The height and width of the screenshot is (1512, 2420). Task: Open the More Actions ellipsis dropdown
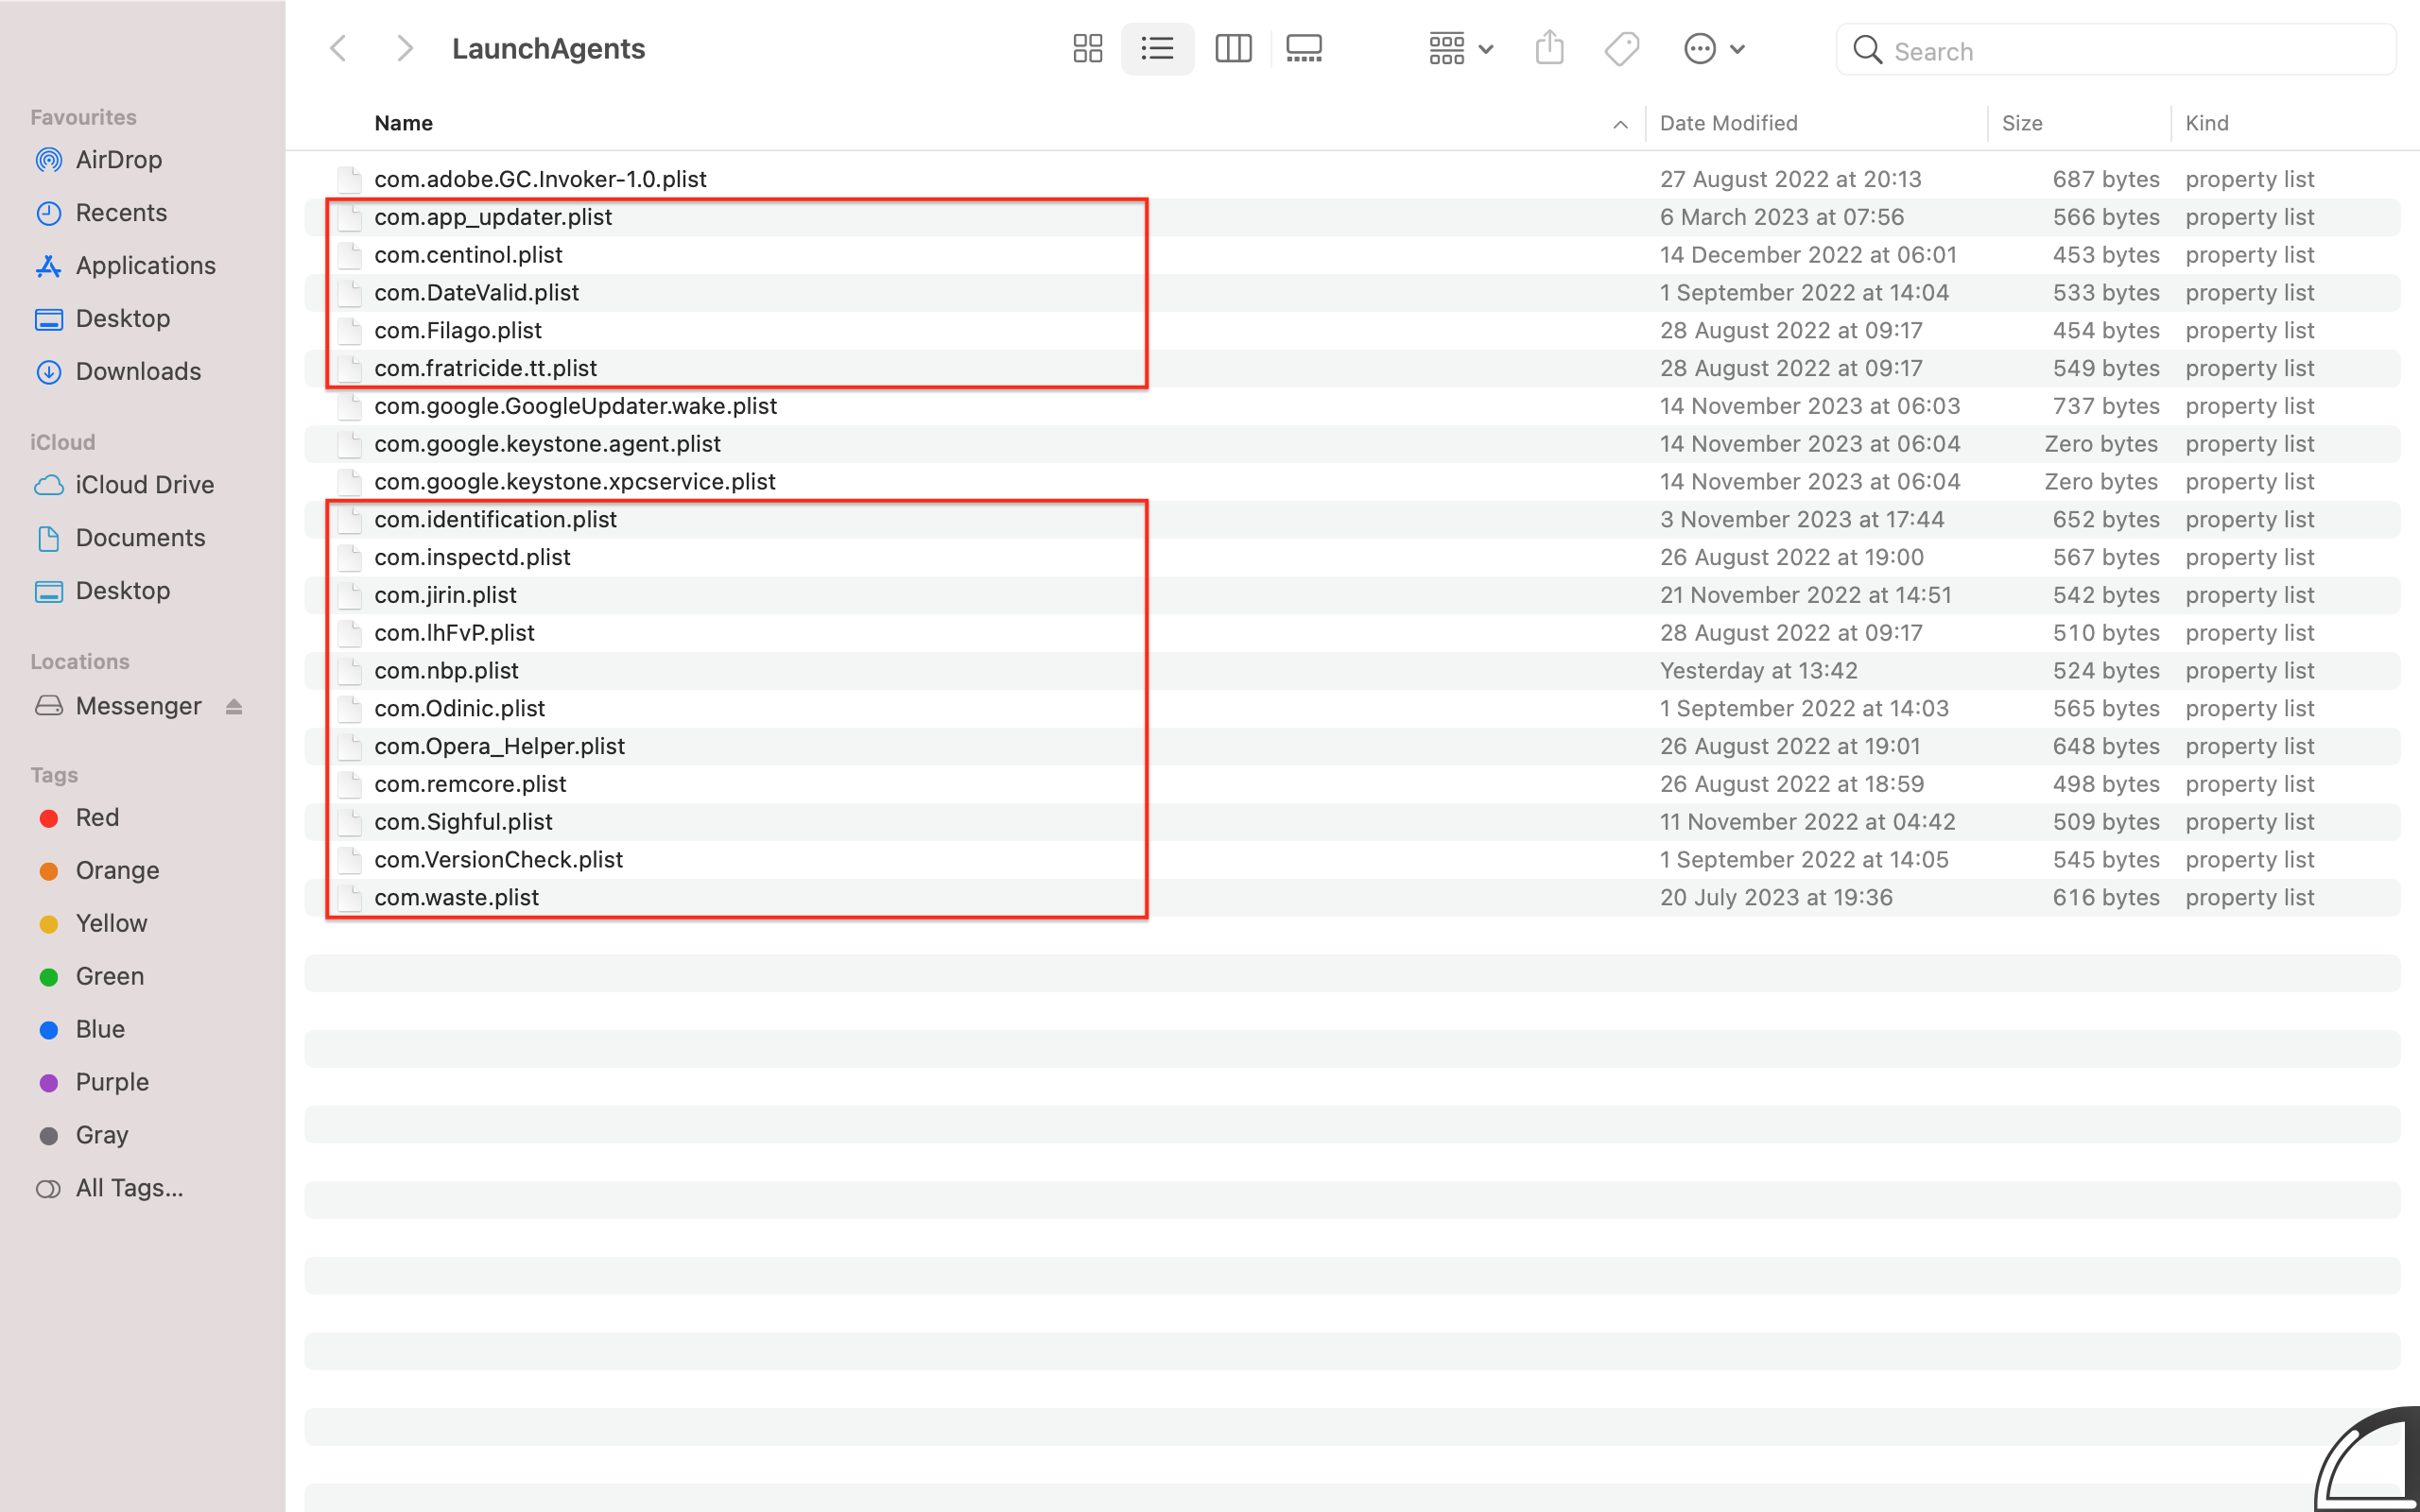[x=1714, y=49]
